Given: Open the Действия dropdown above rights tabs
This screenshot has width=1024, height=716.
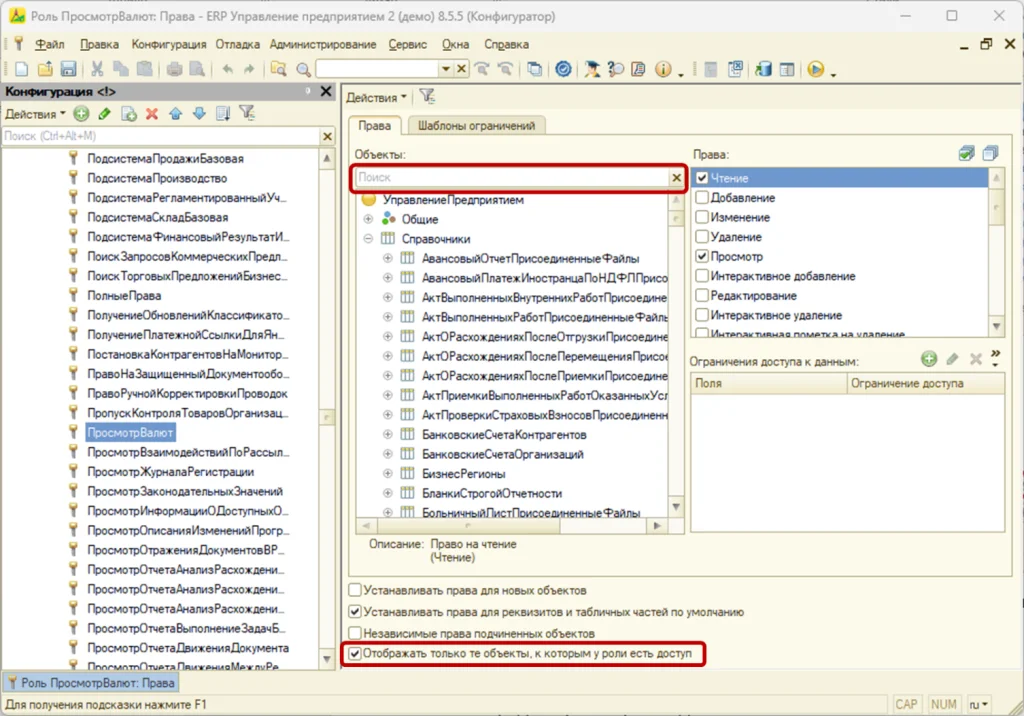Looking at the screenshot, I should [x=376, y=97].
